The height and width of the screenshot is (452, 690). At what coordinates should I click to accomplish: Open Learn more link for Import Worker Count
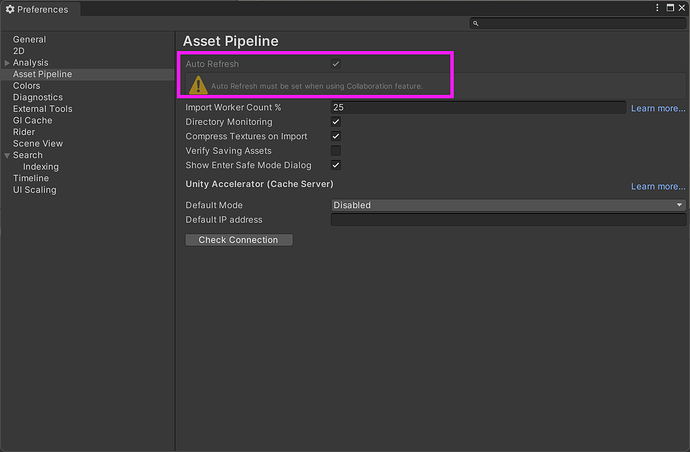[x=657, y=108]
